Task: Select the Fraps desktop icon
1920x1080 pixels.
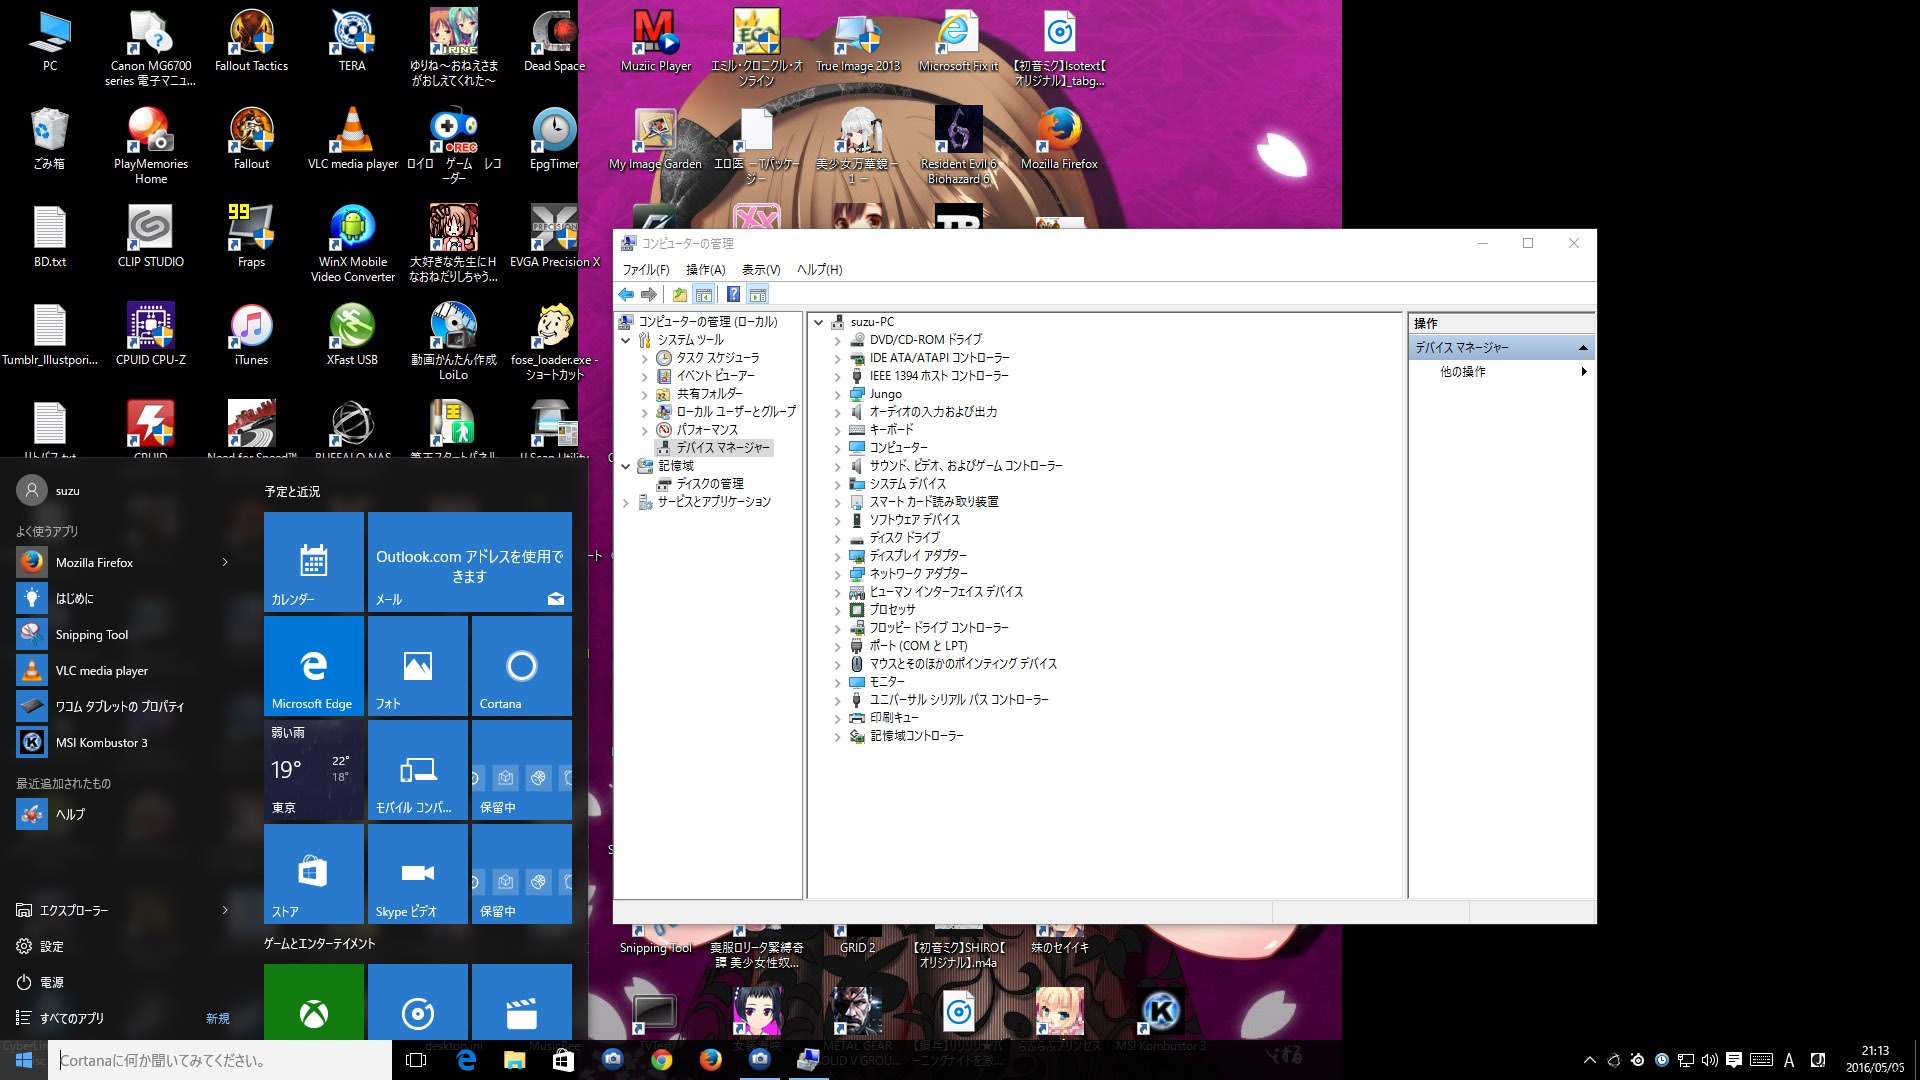Action: (251, 237)
